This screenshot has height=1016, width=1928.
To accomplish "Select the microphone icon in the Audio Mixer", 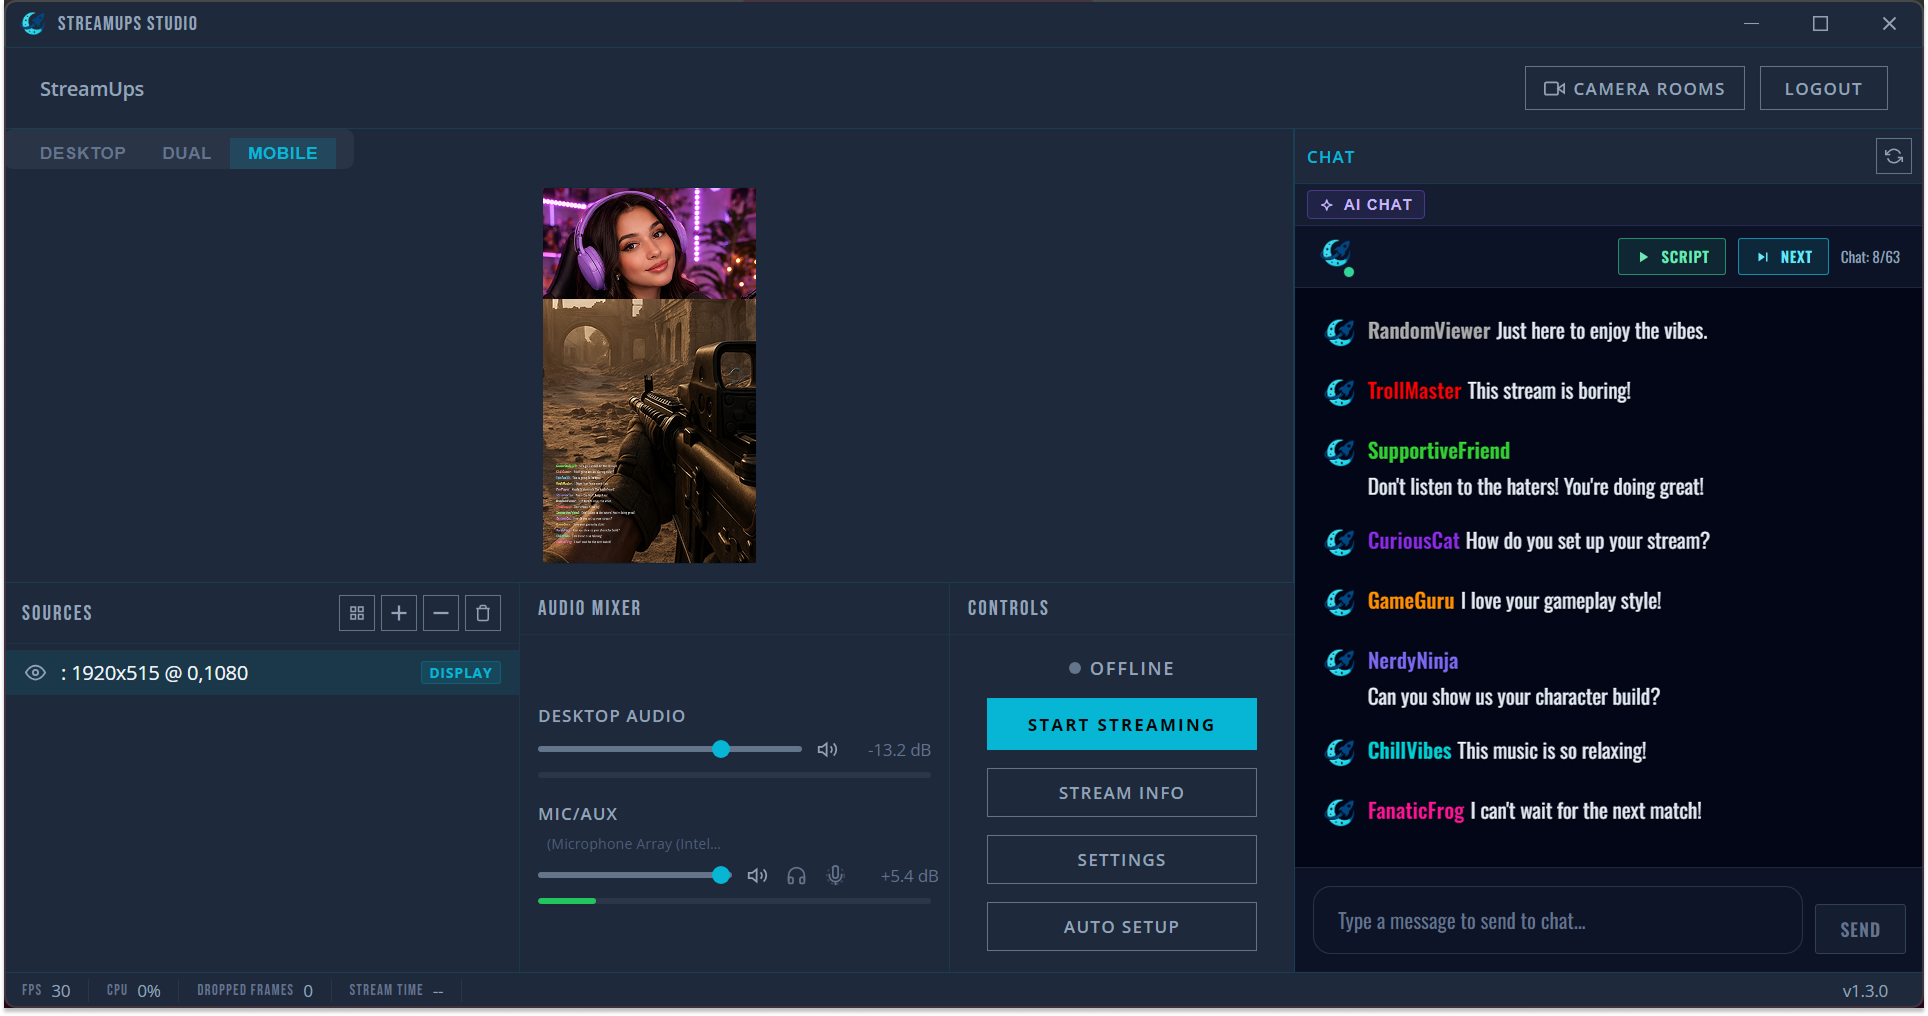I will coord(836,875).
